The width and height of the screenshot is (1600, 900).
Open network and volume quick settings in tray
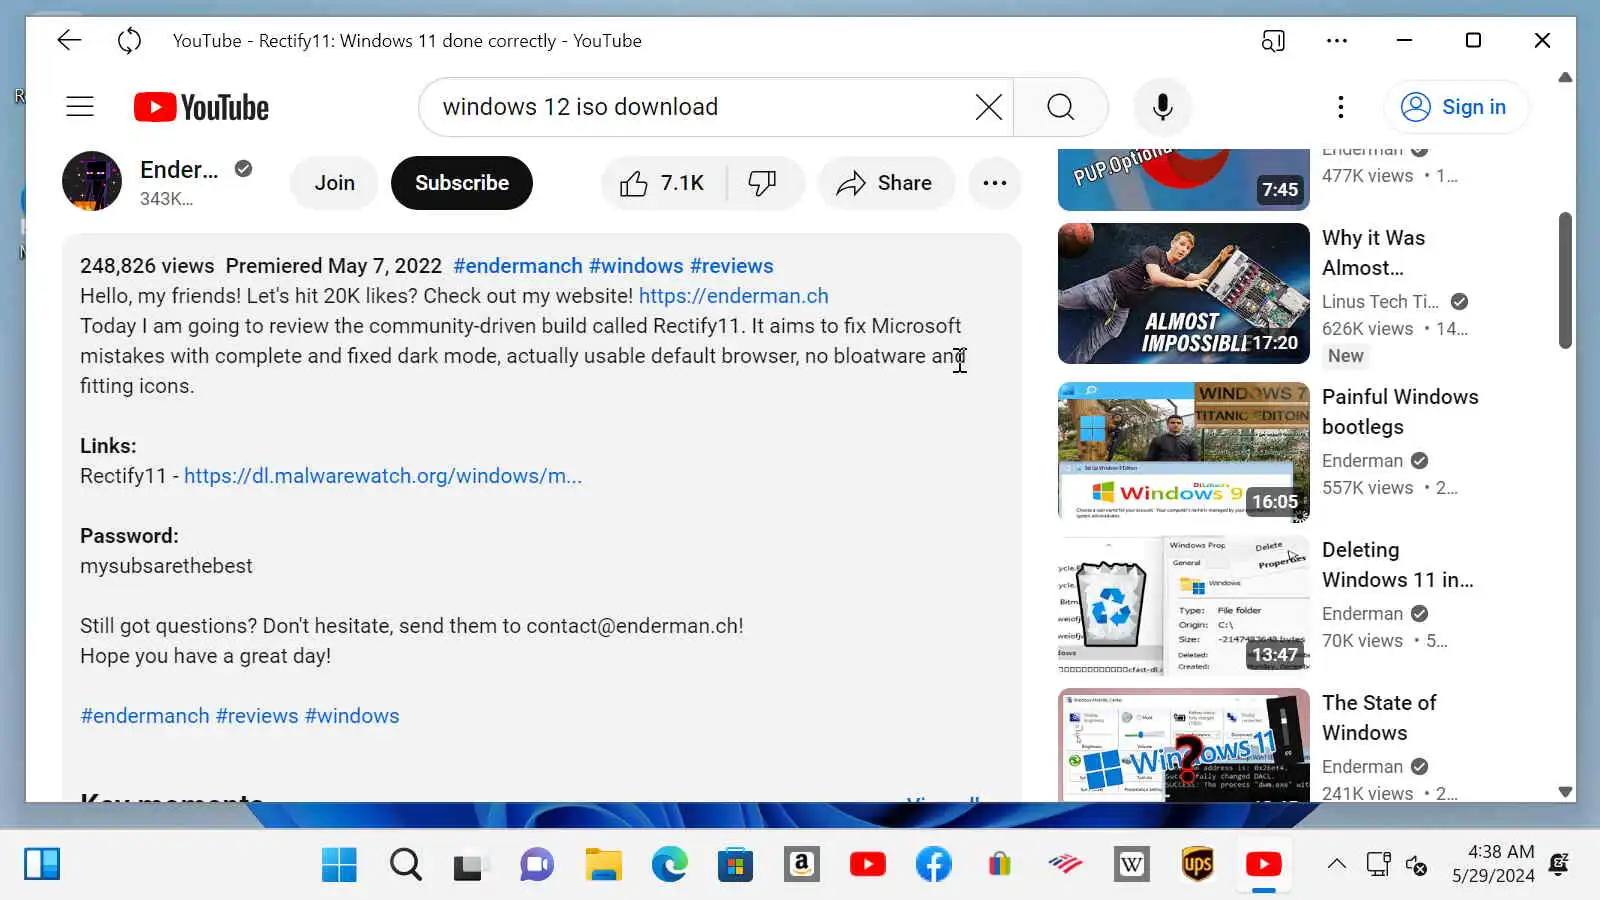pos(1397,864)
